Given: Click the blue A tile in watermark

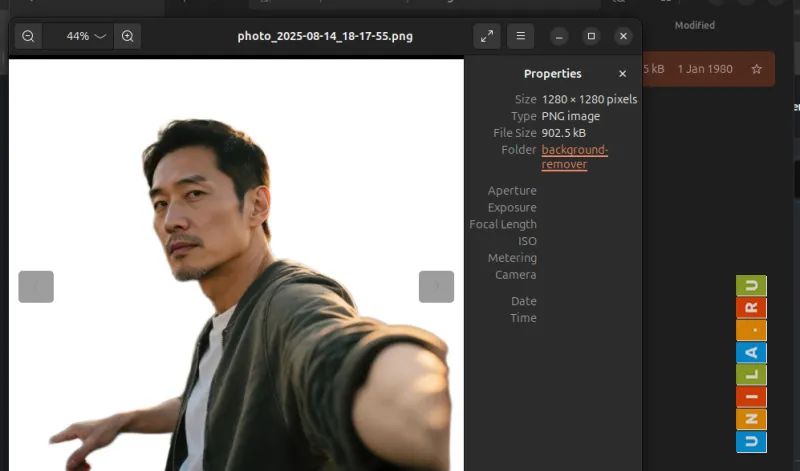Looking at the screenshot, I should point(751,352).
